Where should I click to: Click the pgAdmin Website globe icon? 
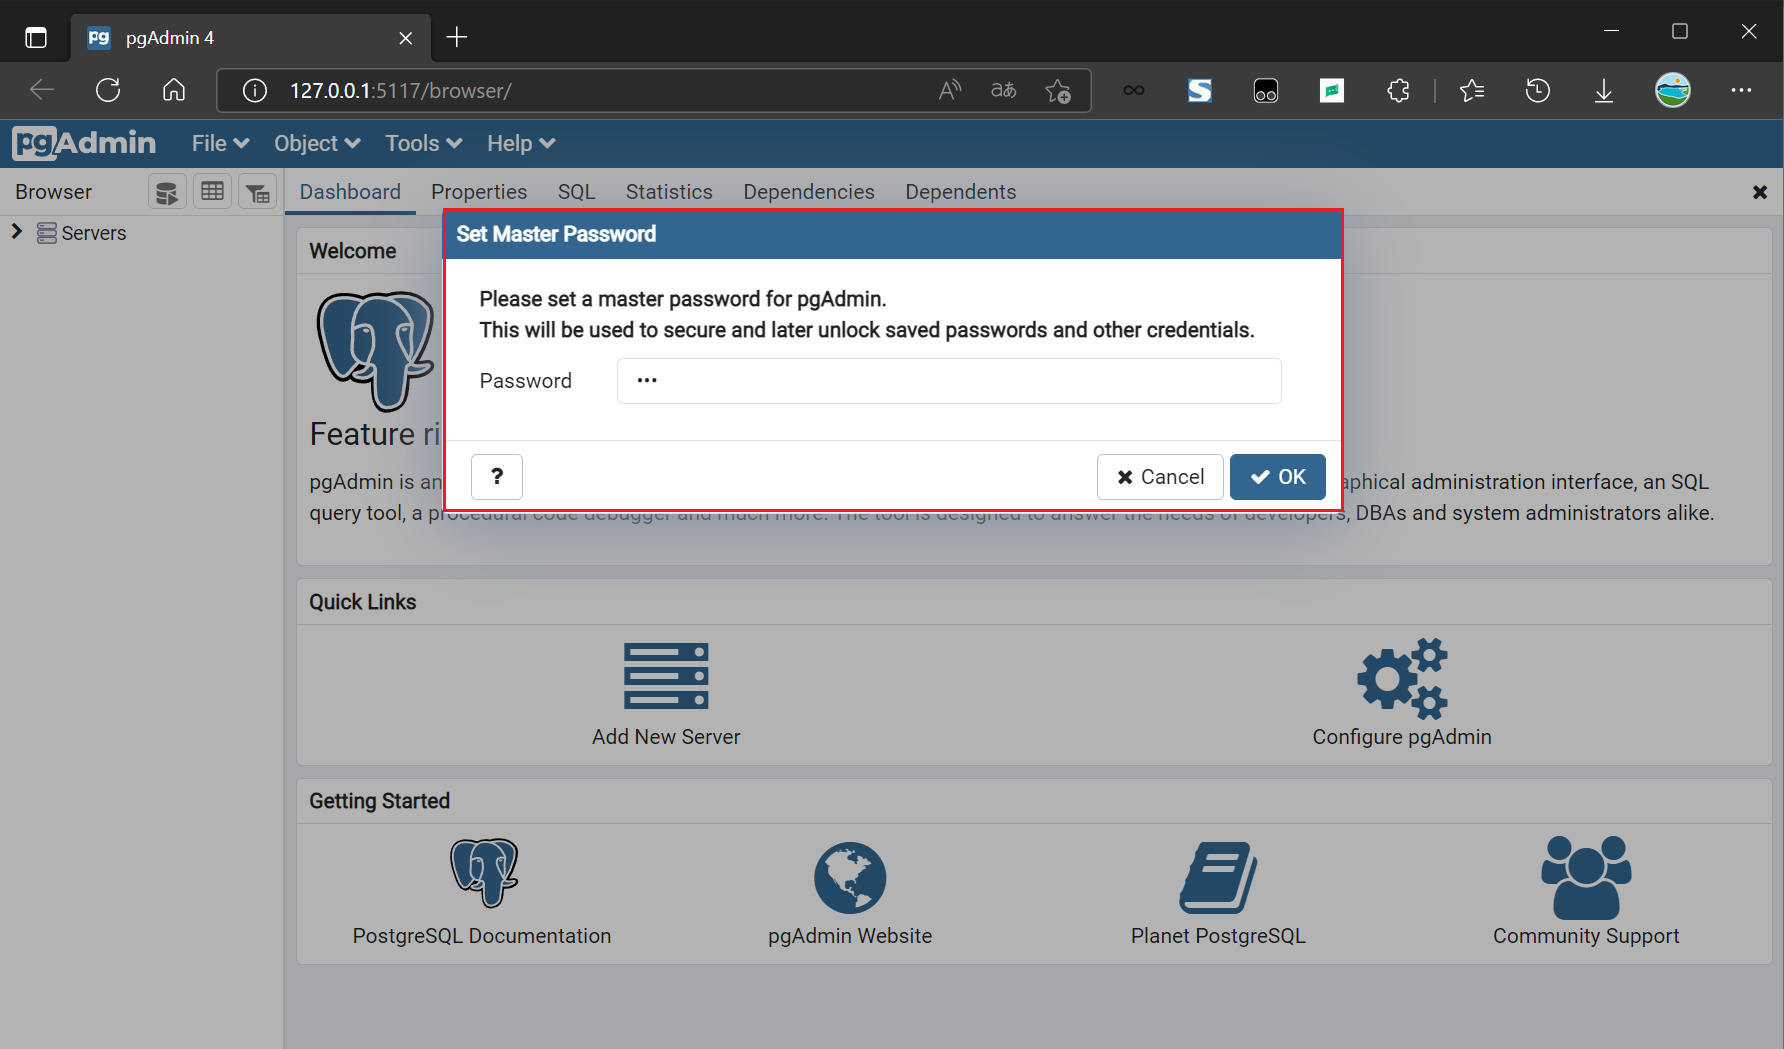[x=850, y=877]
